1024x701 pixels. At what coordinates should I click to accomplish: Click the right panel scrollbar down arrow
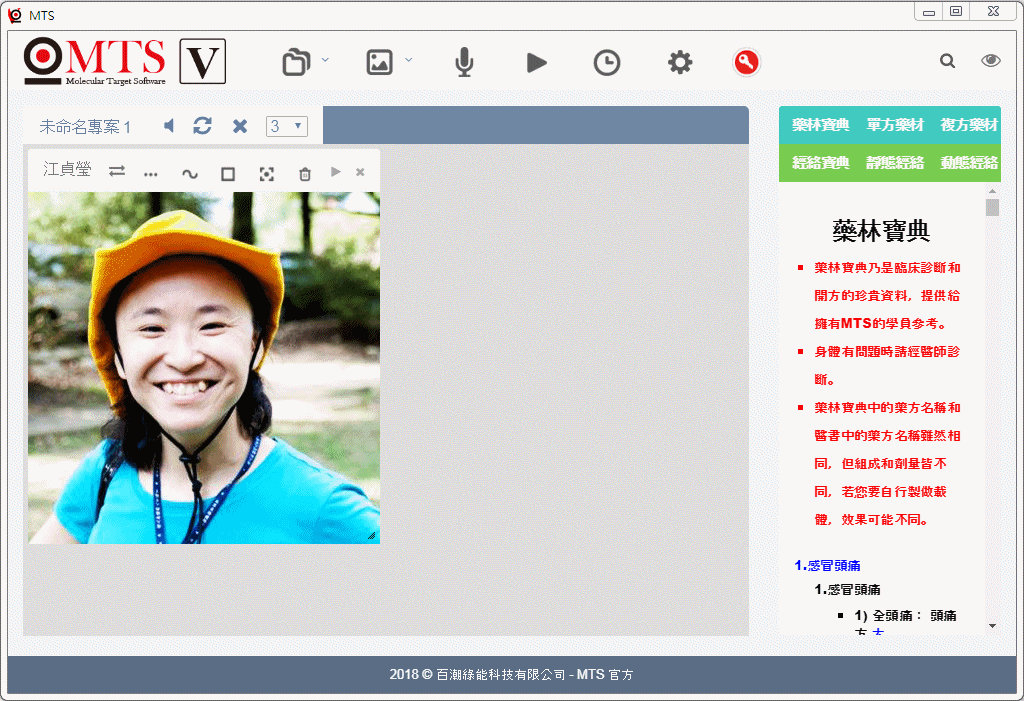tap(992, 625)
